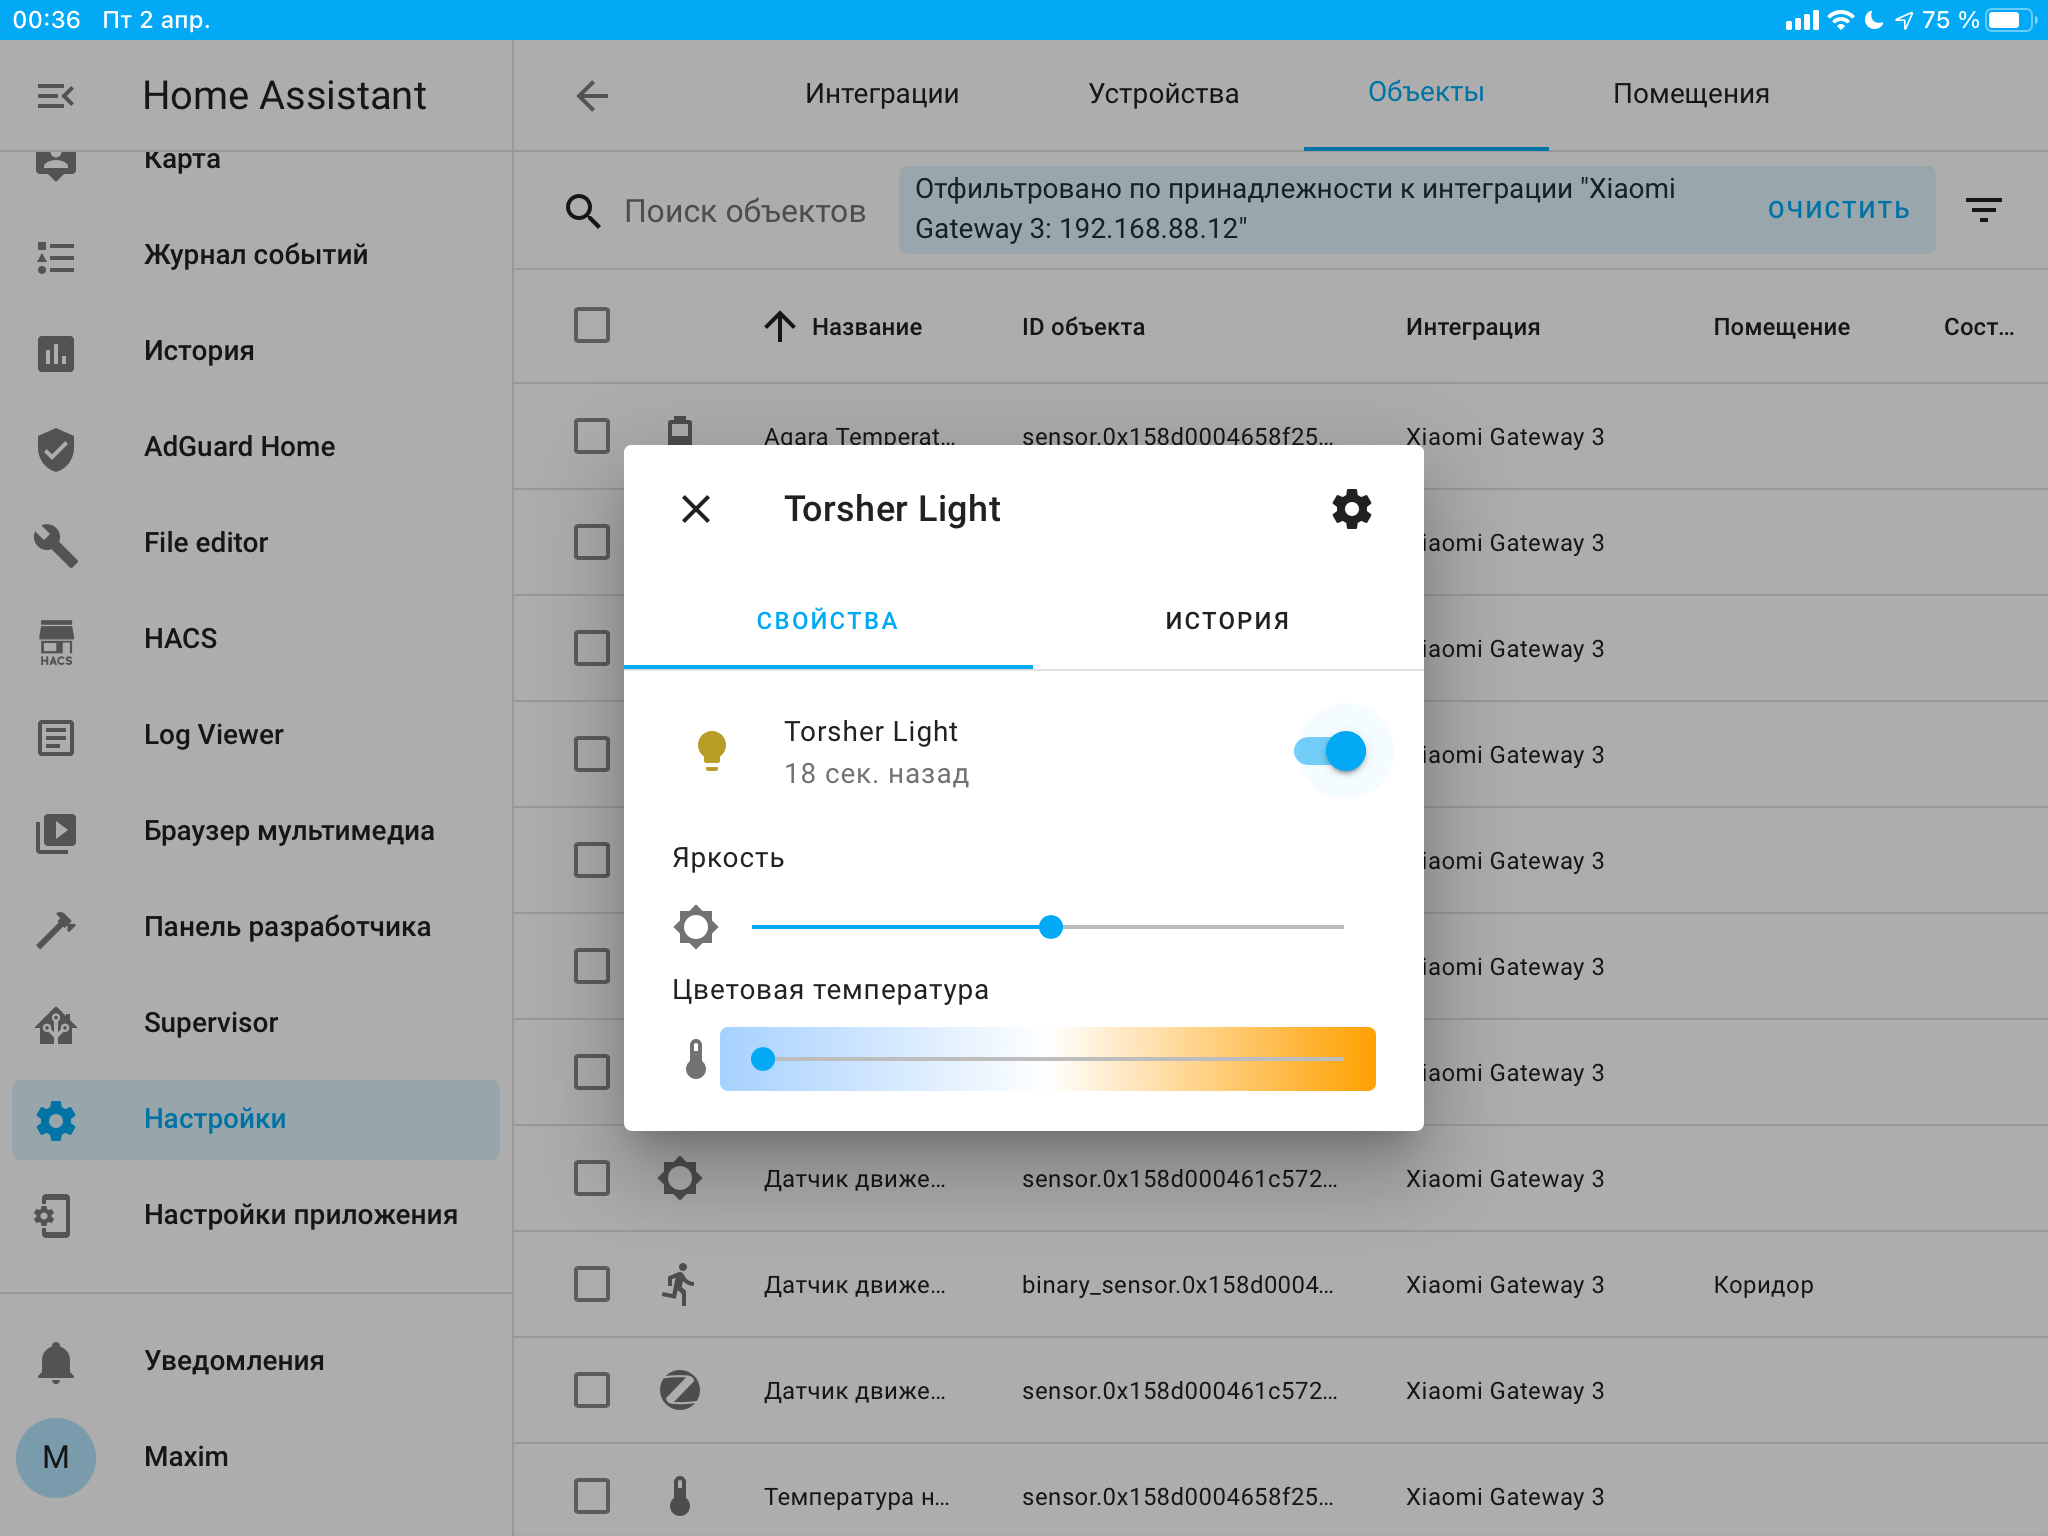Click the color temperature thermometer icon

tap(696, 1059)
